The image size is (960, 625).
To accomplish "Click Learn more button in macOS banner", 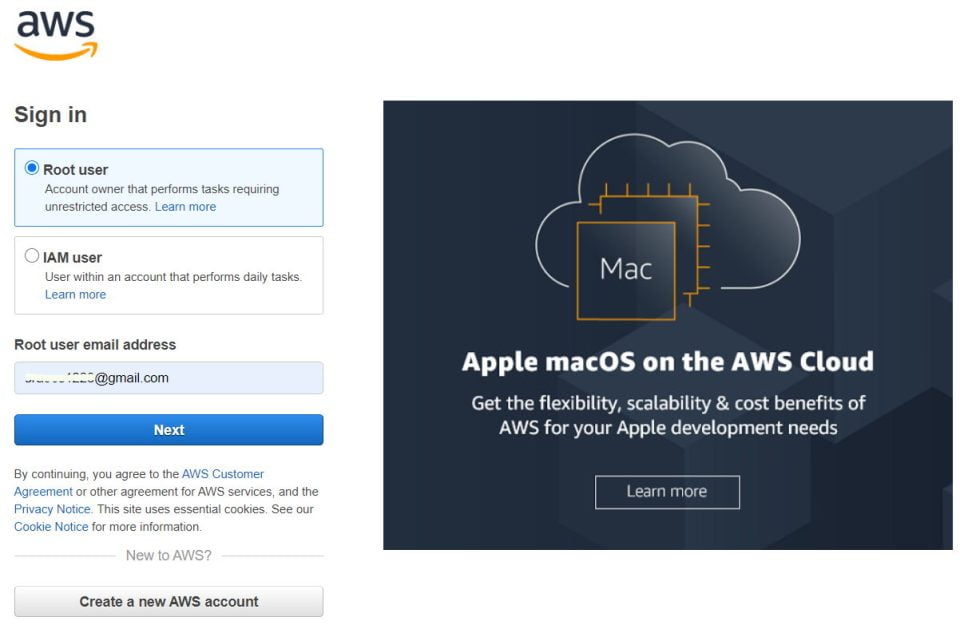I will click(x=667, y=492).
